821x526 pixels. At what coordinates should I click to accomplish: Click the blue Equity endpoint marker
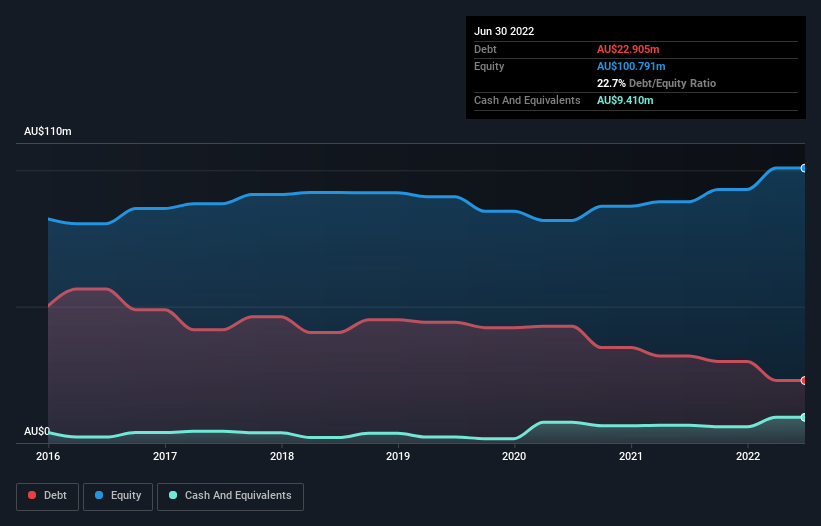pyautogui.click(x=804, y=168)
